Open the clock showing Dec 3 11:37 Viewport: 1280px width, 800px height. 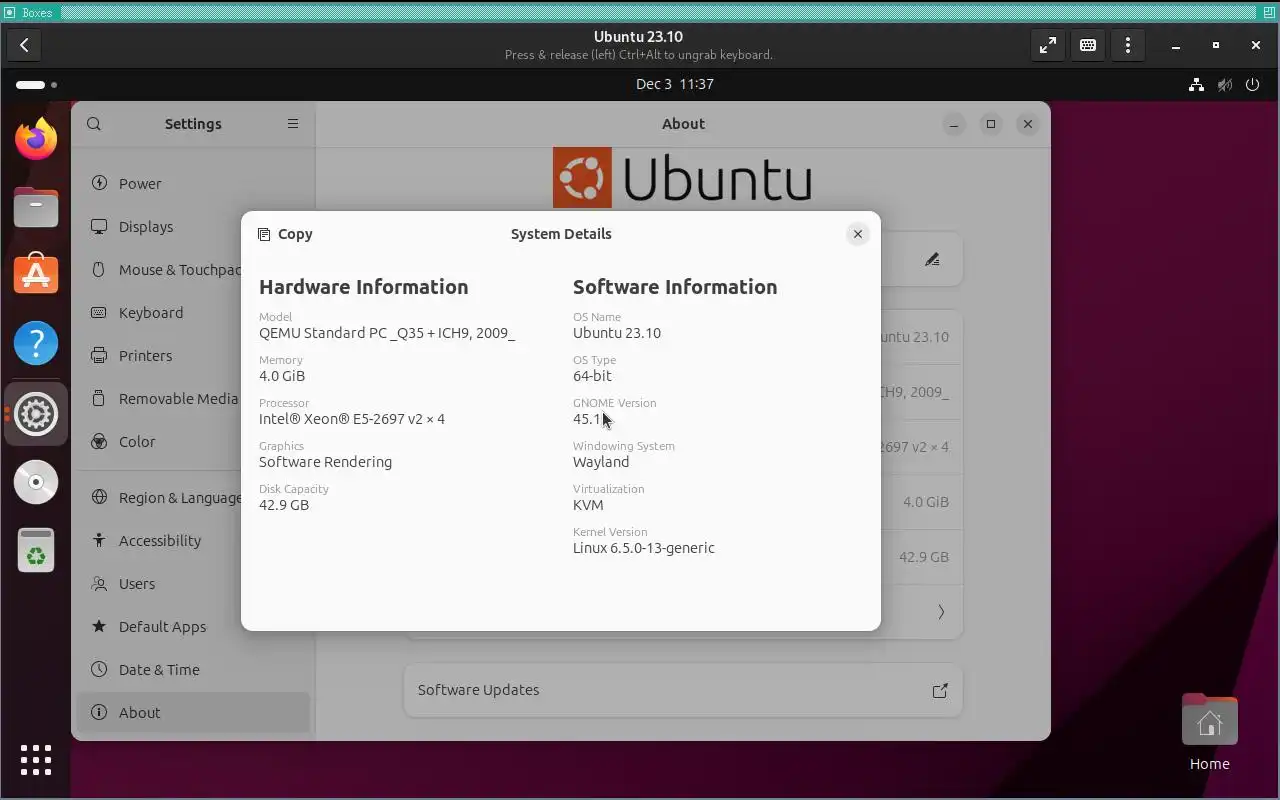pos(675,84)
